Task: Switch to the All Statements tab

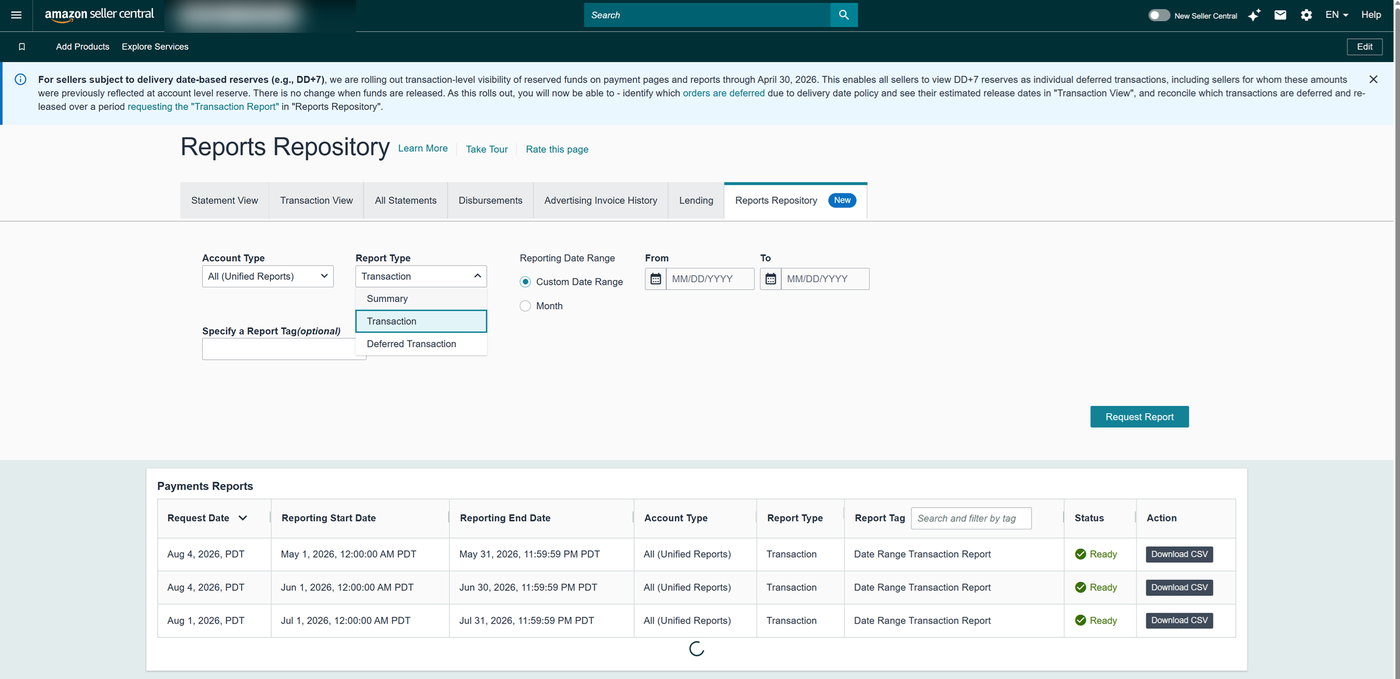Action: (405, 200)
